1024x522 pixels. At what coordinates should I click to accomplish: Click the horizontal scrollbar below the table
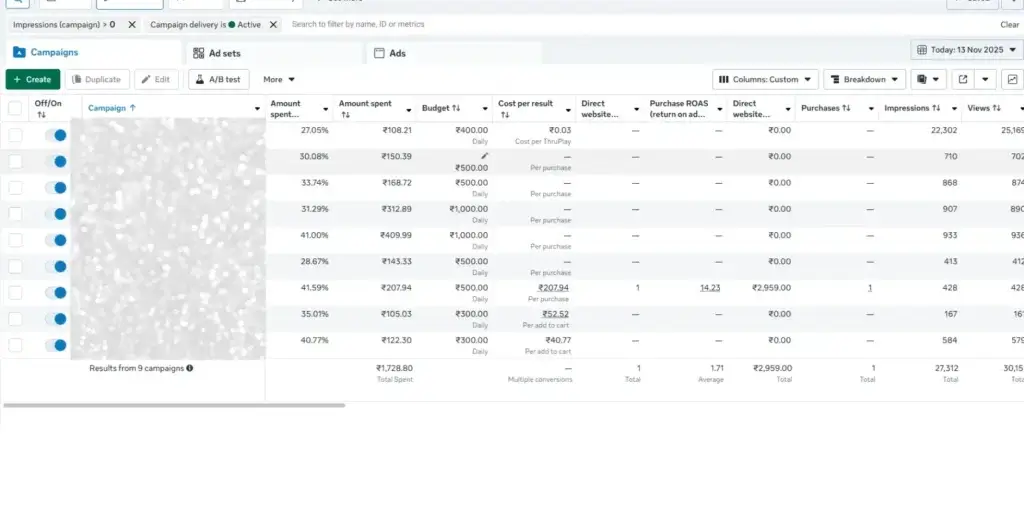tap(174, 405)
